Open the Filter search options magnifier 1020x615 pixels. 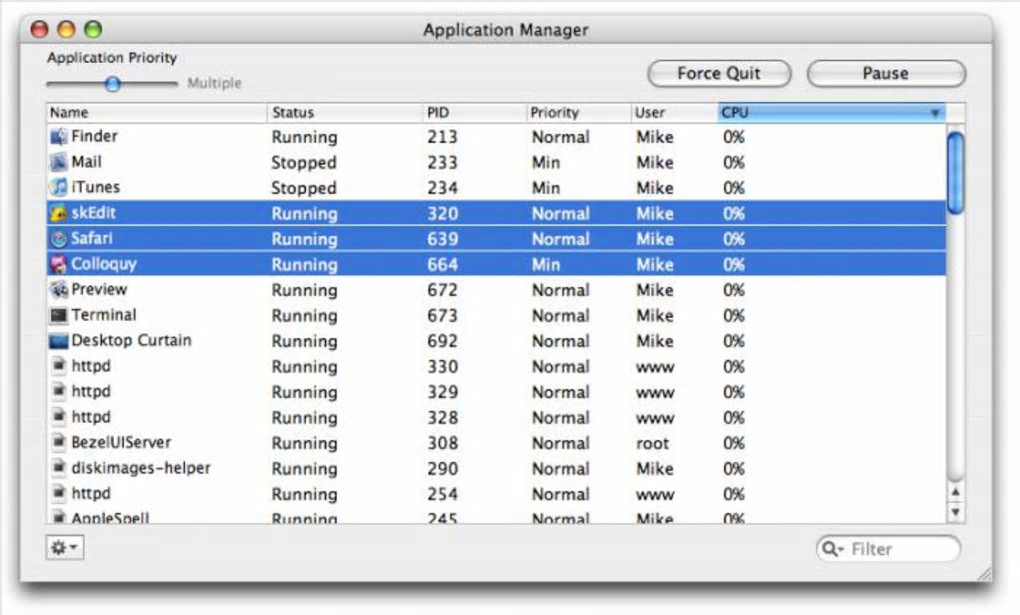(832, 549)
